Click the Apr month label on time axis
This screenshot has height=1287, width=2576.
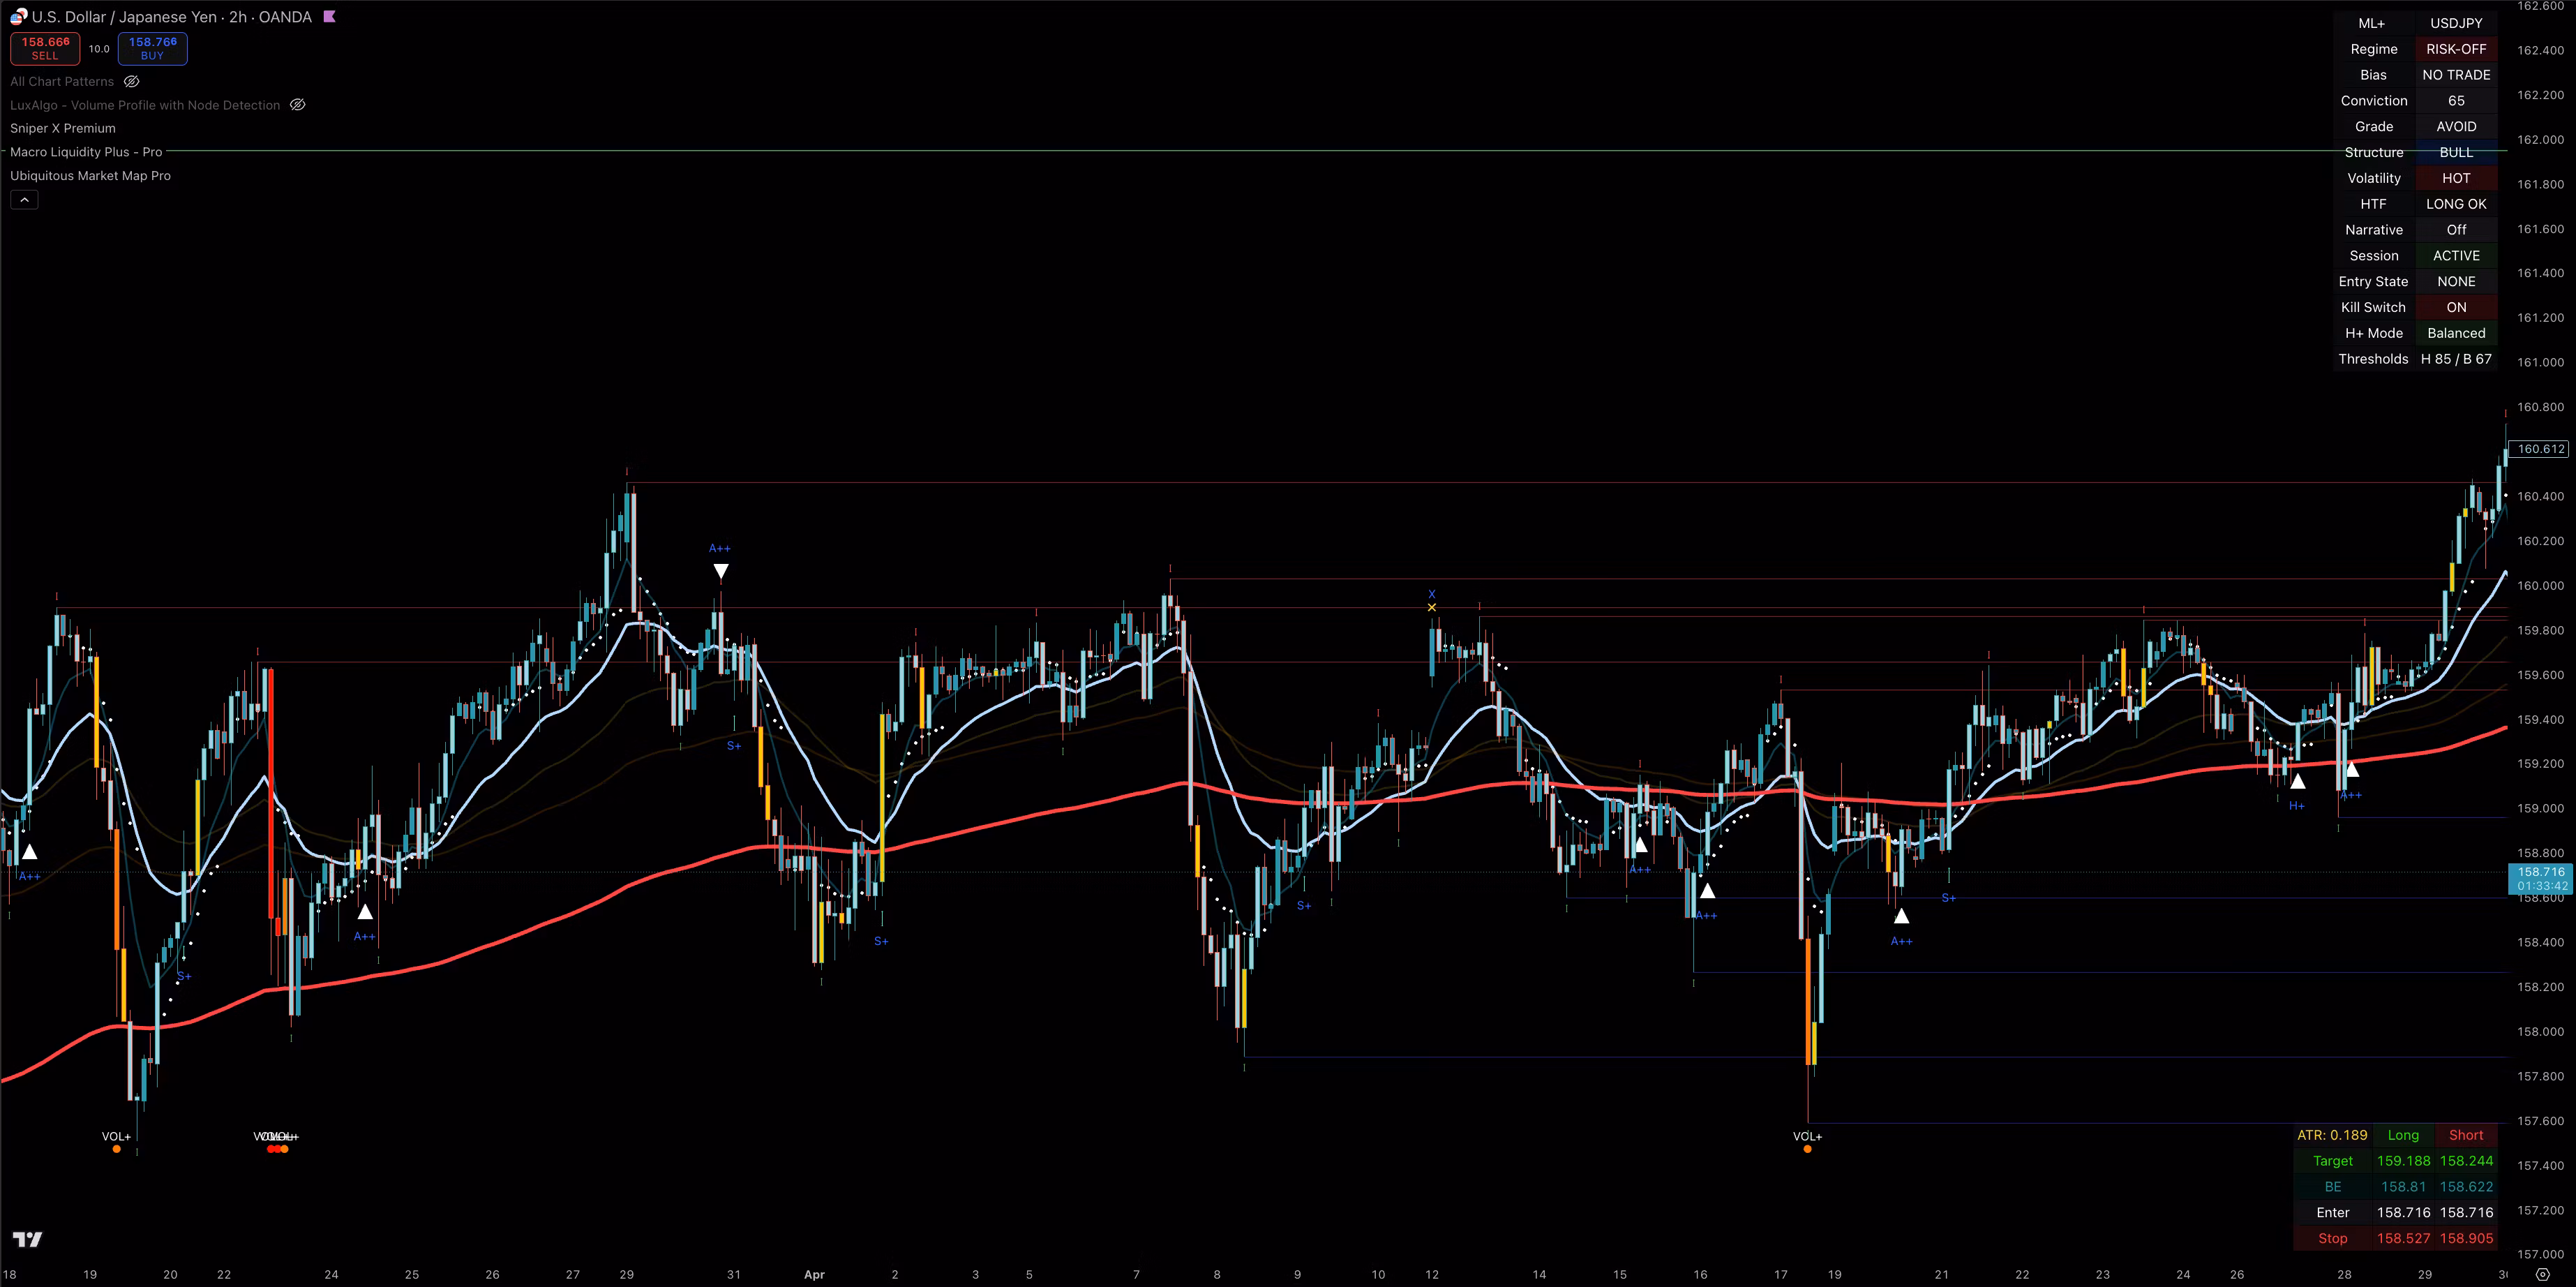pyautogui.click(x=814, y=1275)
